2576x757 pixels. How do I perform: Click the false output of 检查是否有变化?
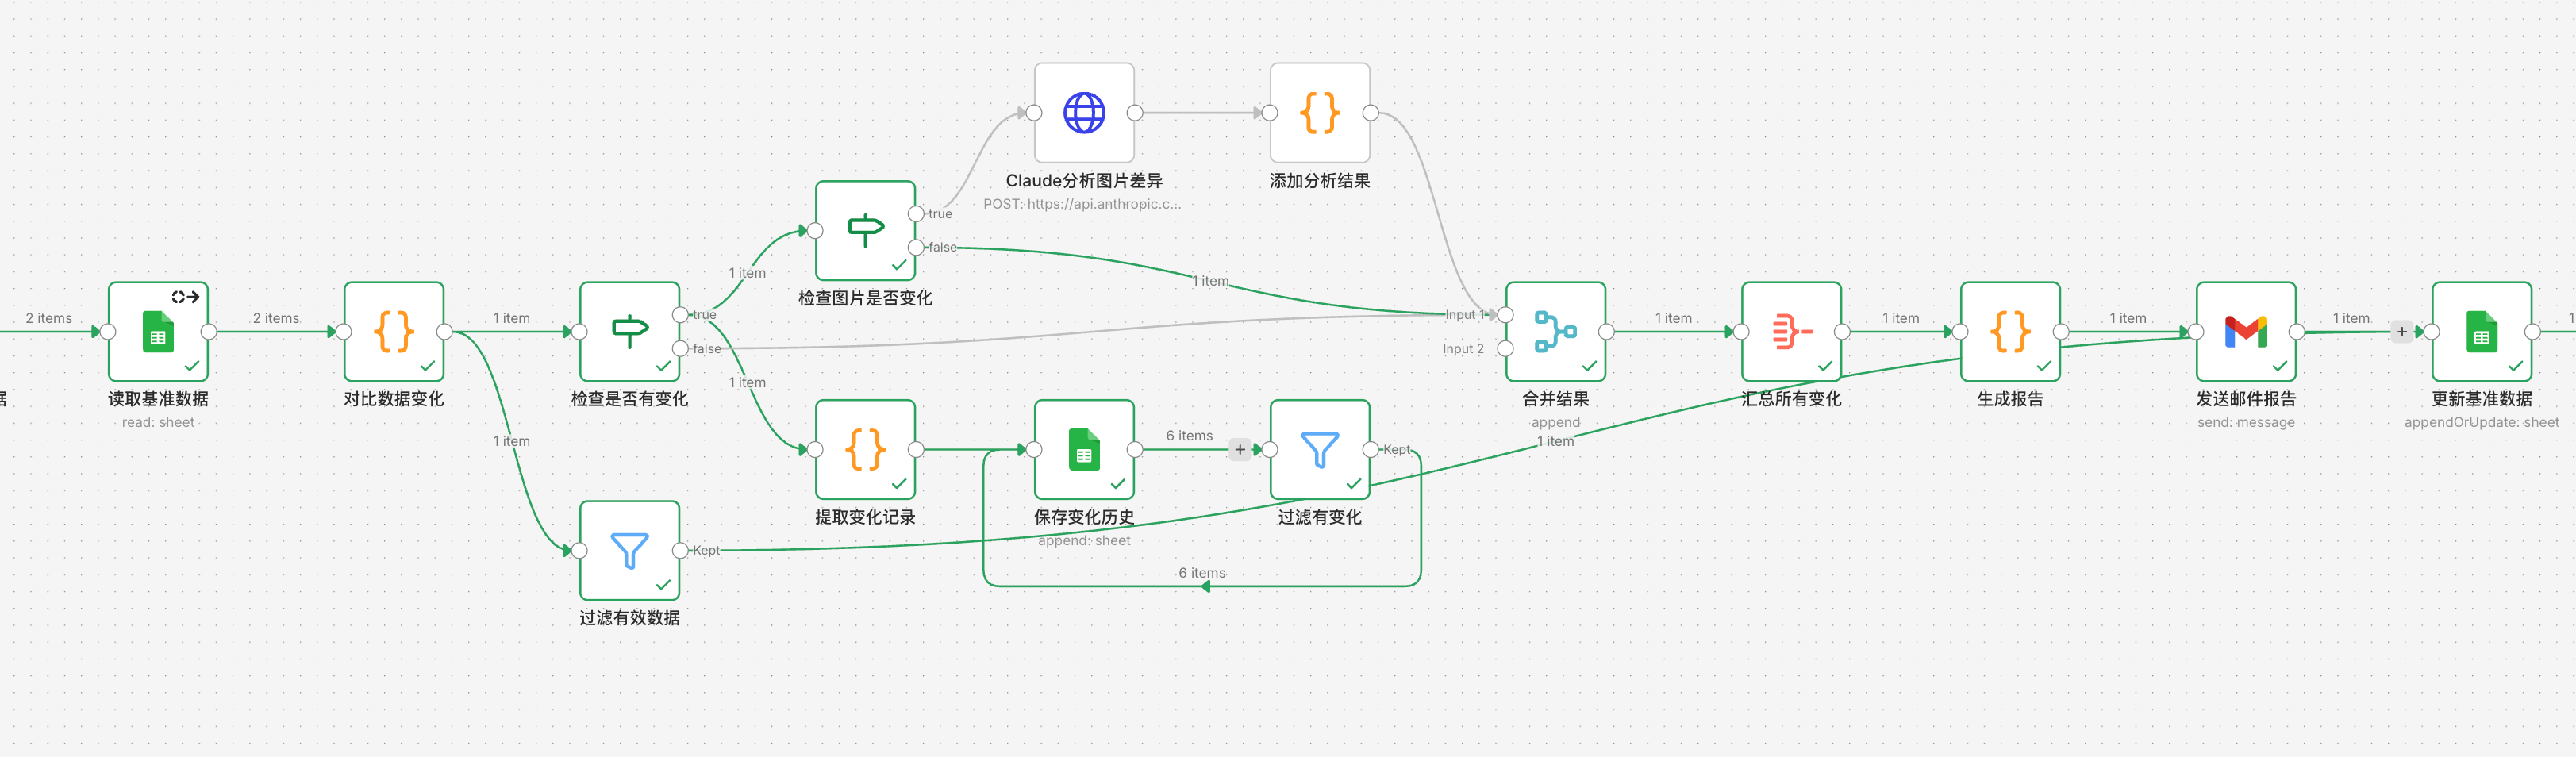tap(681, 349)
